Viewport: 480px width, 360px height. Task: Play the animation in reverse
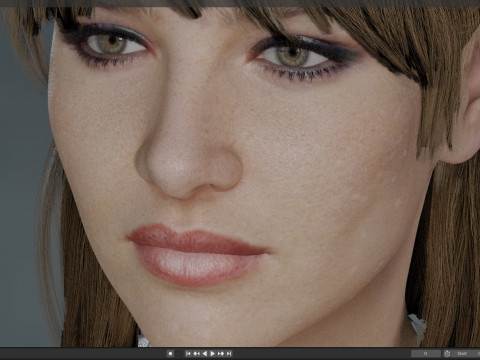click(205, 353)
